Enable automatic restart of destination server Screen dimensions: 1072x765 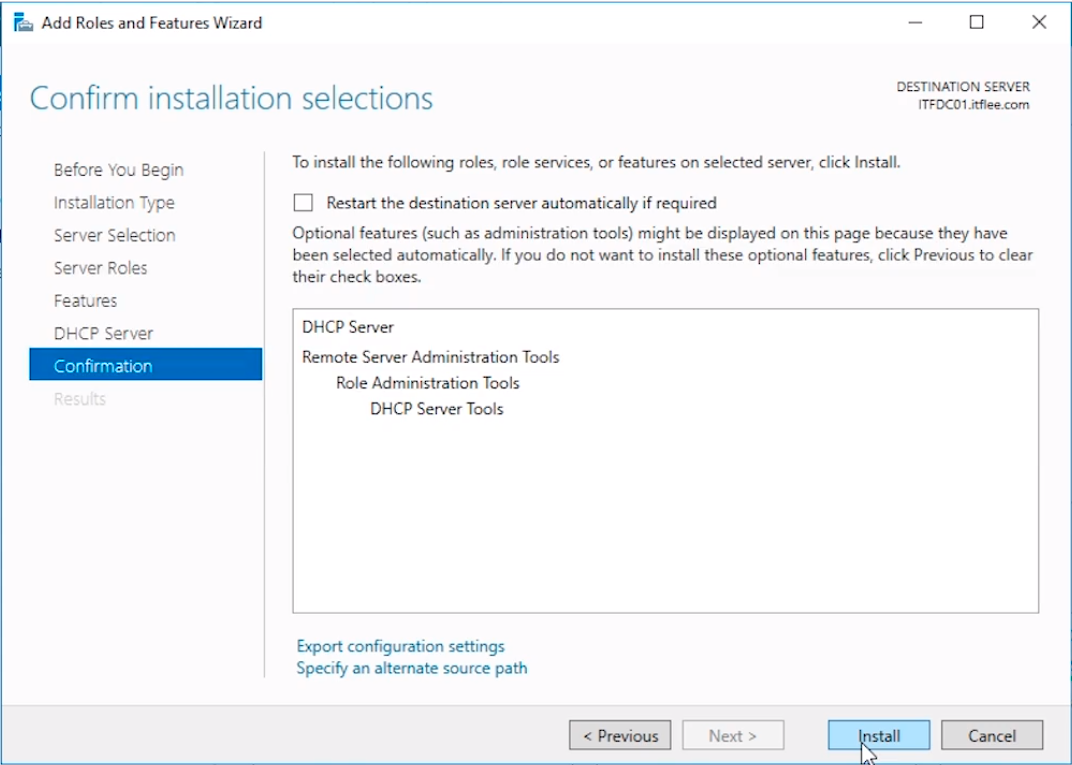(x=303, y=203)
